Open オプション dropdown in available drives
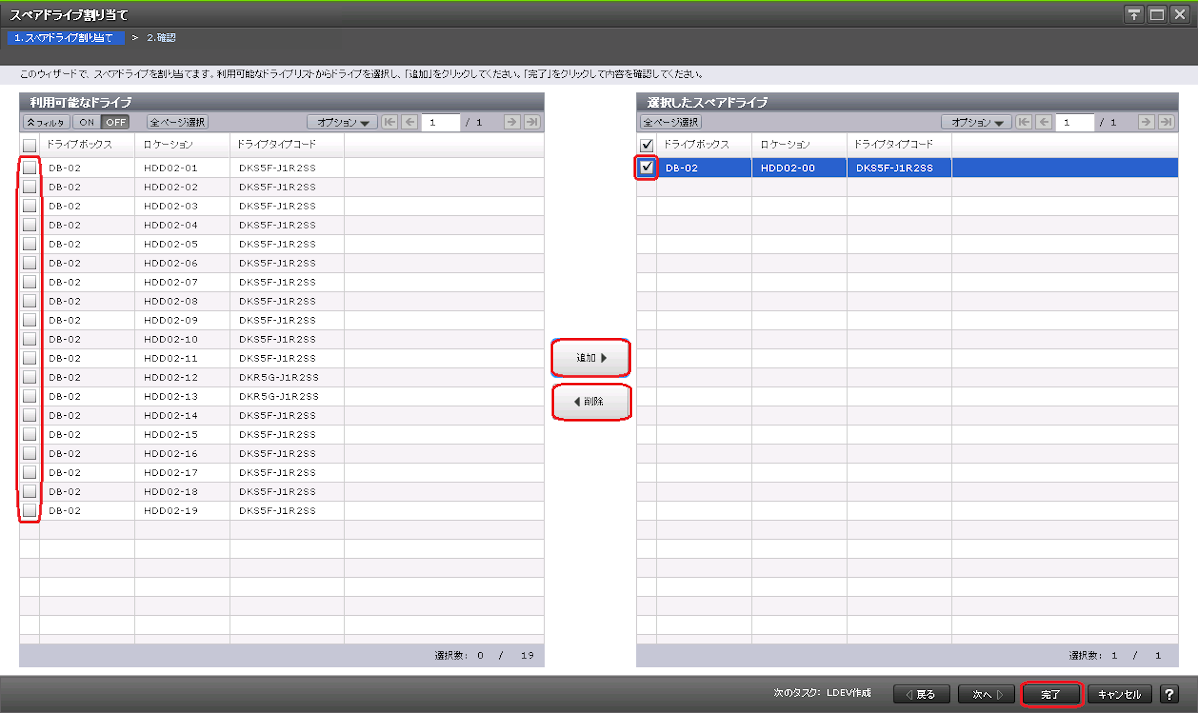The height and width of the screenshot is (713, 1198). click(x=342, y=122)
